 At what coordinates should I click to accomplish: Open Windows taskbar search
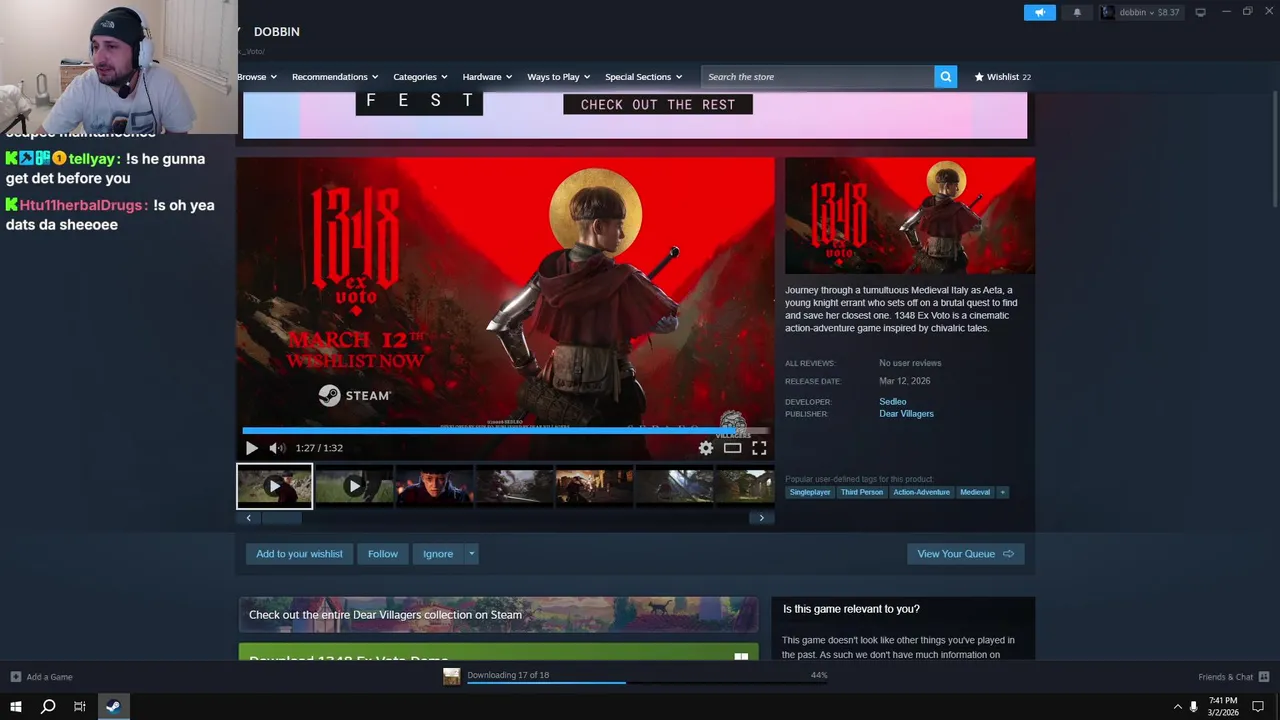[48, 706]
